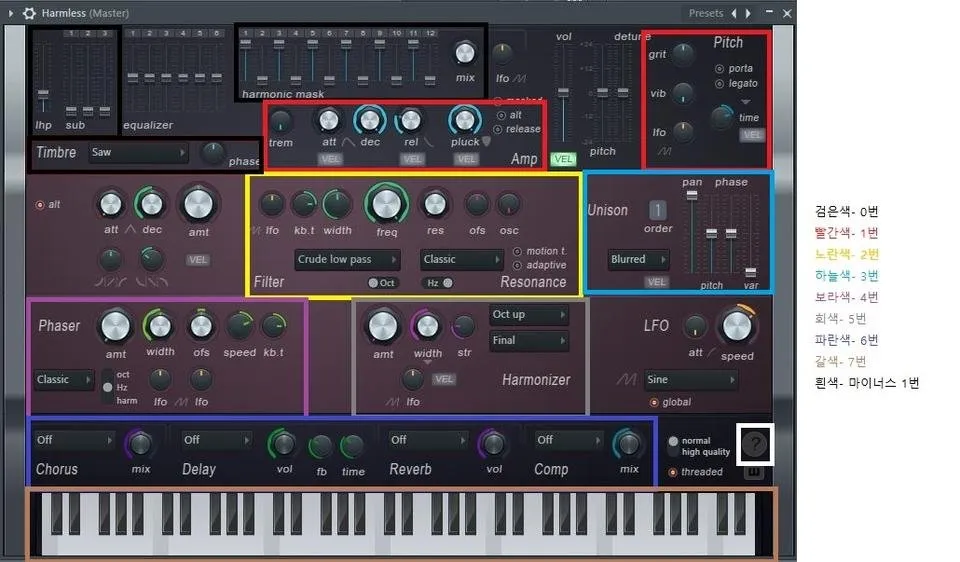Screen dimensions: 960x562
Task: Open the Chorus Off dropdown
Action: pyautogui.click(x=73, y=440)
